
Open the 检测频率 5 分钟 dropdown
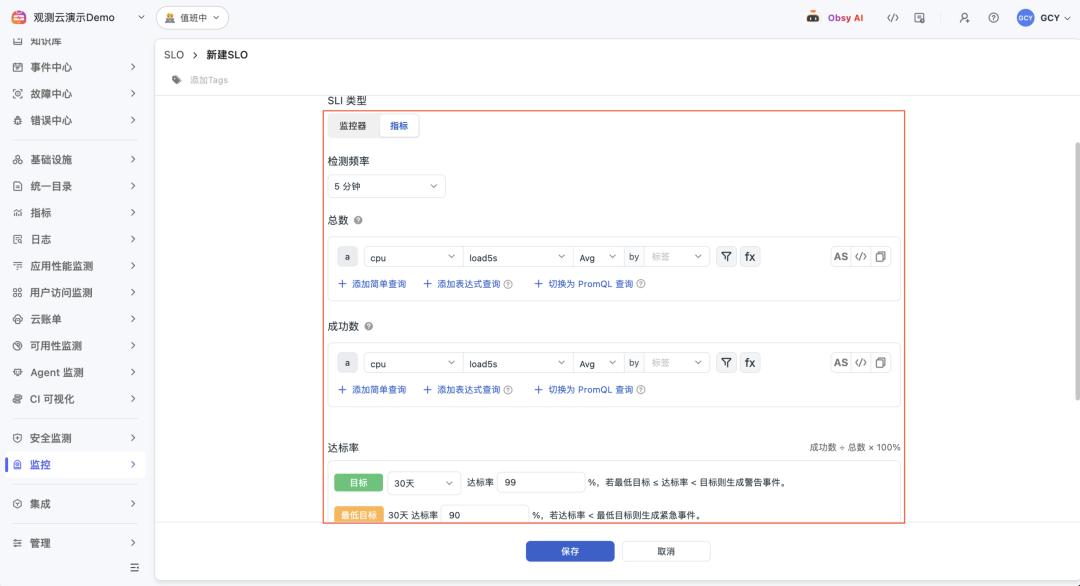point(386,186)
